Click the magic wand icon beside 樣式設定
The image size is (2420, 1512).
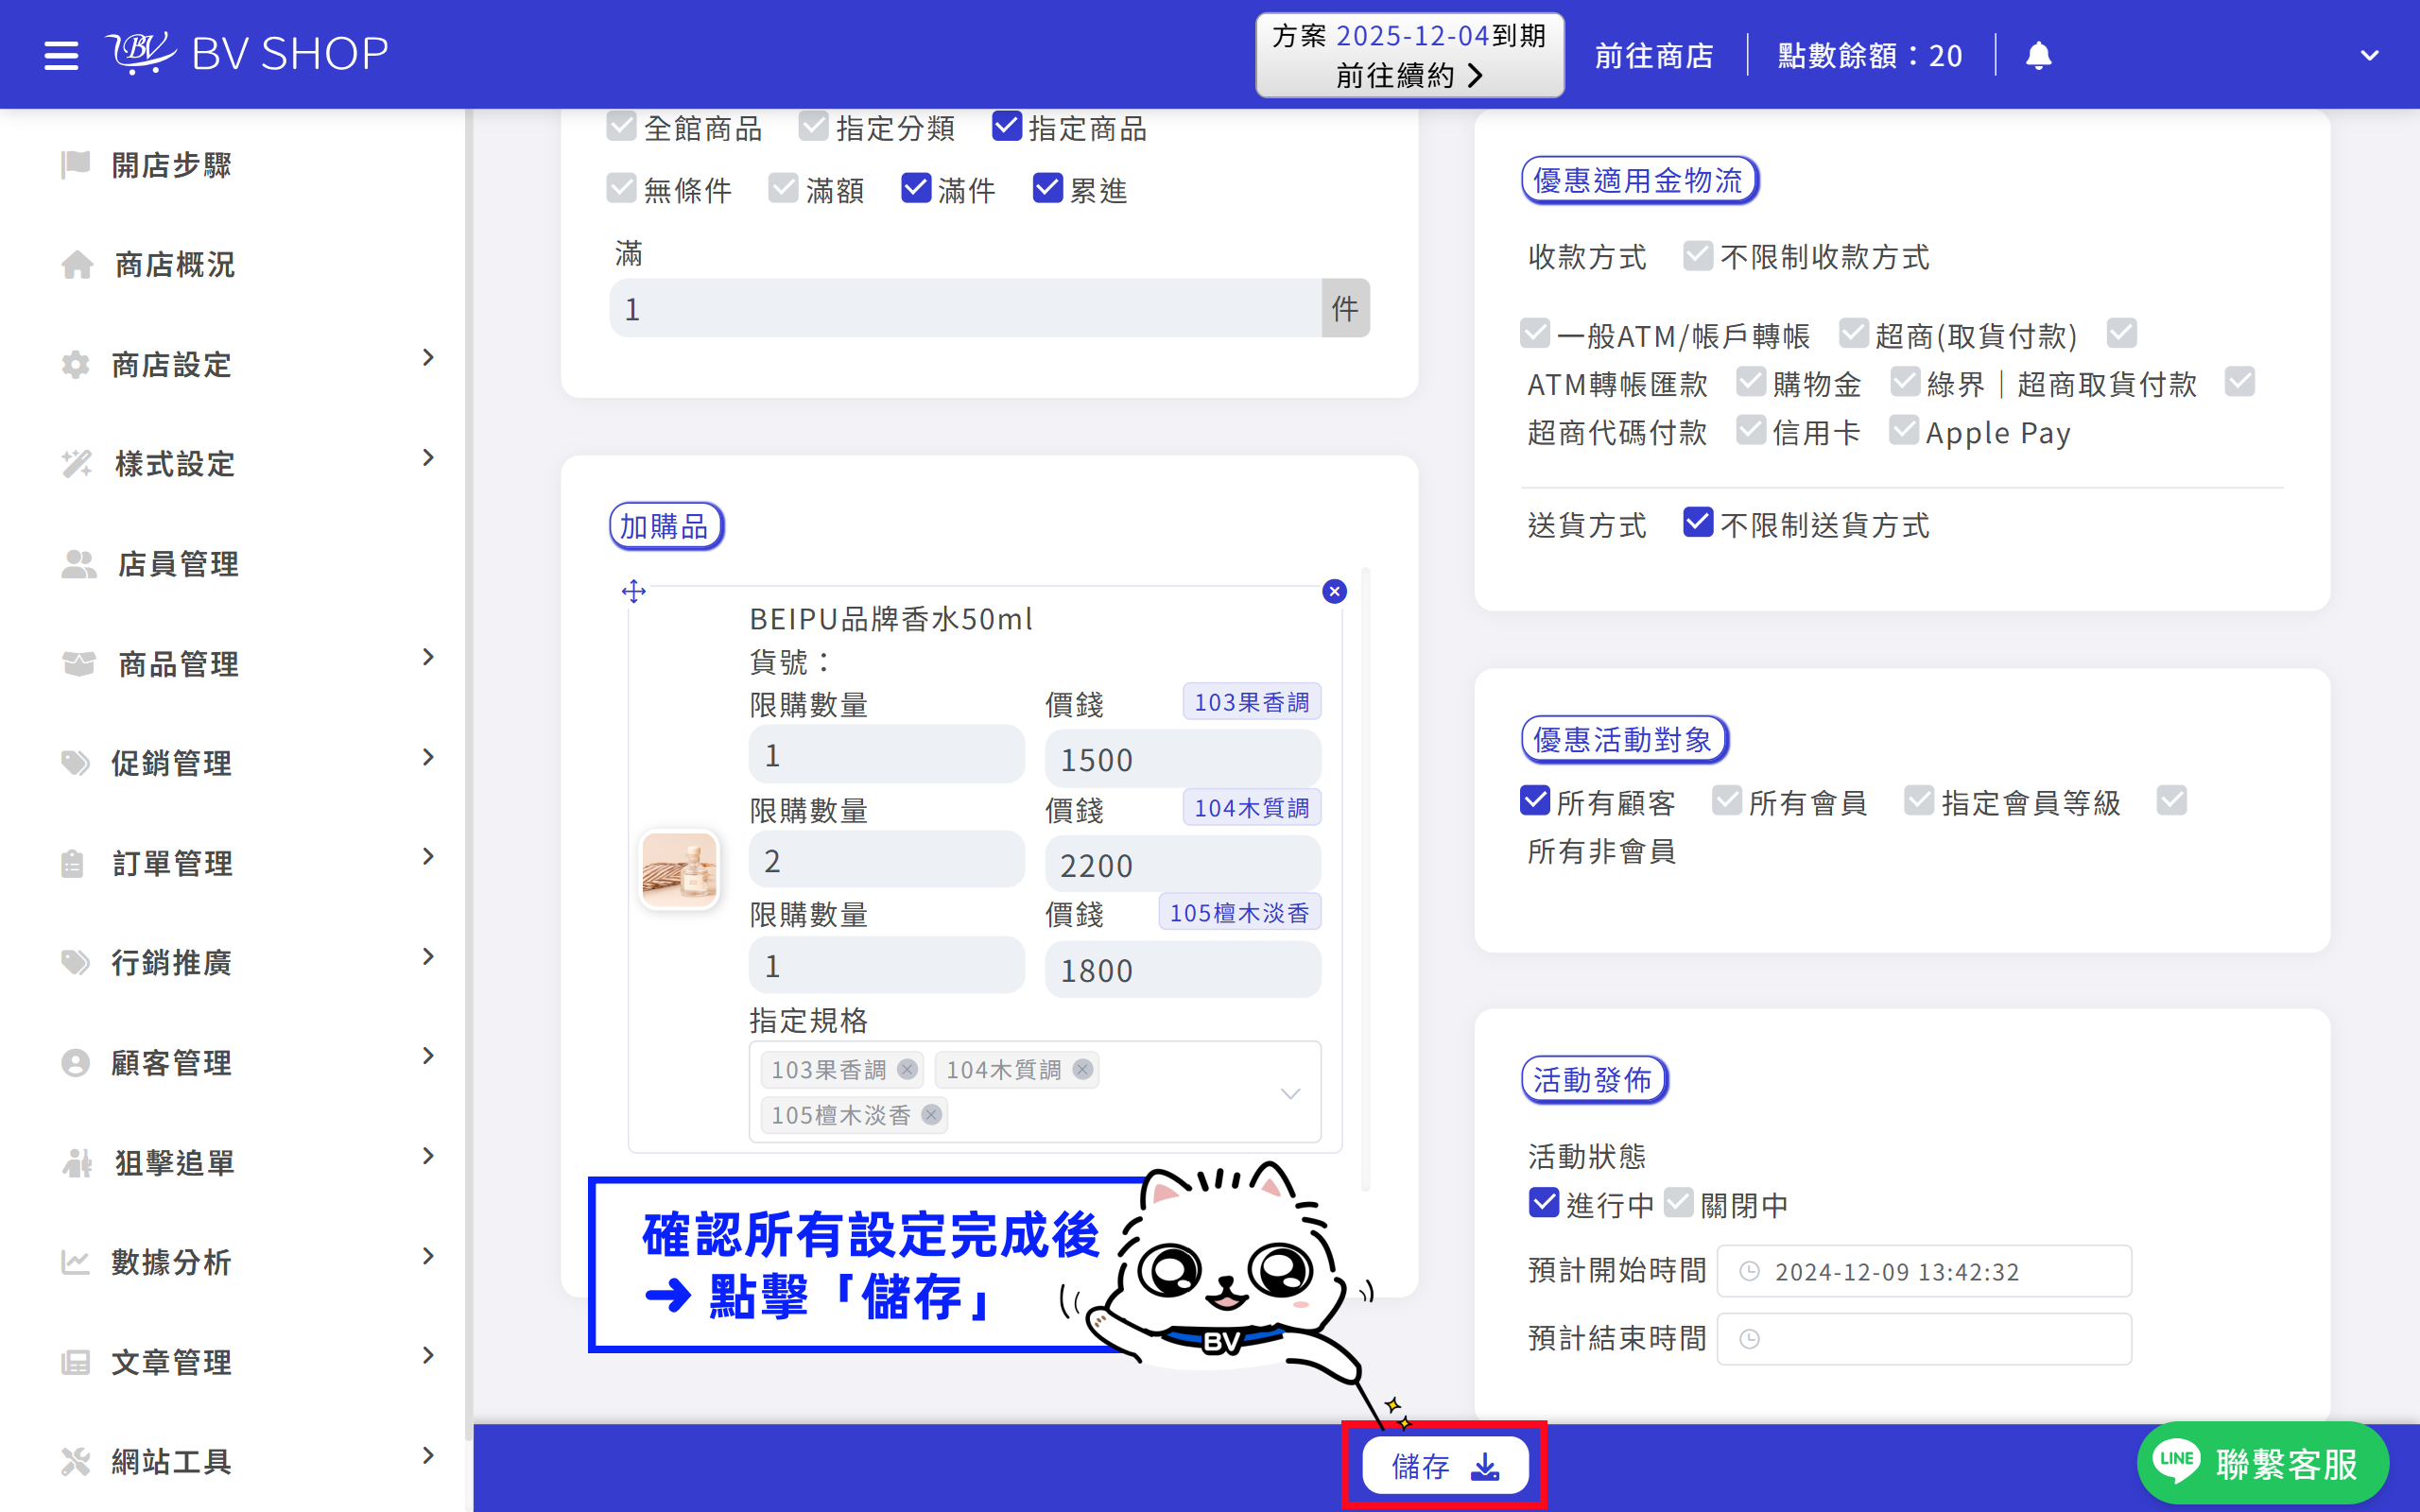77,464
